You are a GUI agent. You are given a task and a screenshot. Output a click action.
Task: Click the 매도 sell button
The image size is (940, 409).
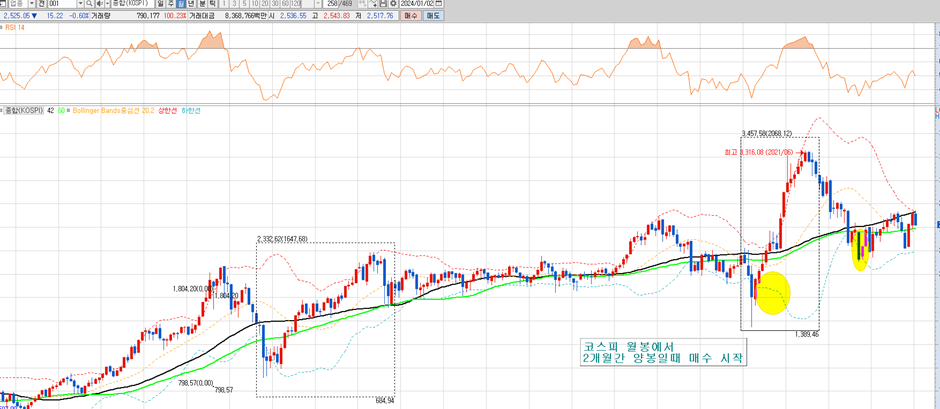pos(433,16)
